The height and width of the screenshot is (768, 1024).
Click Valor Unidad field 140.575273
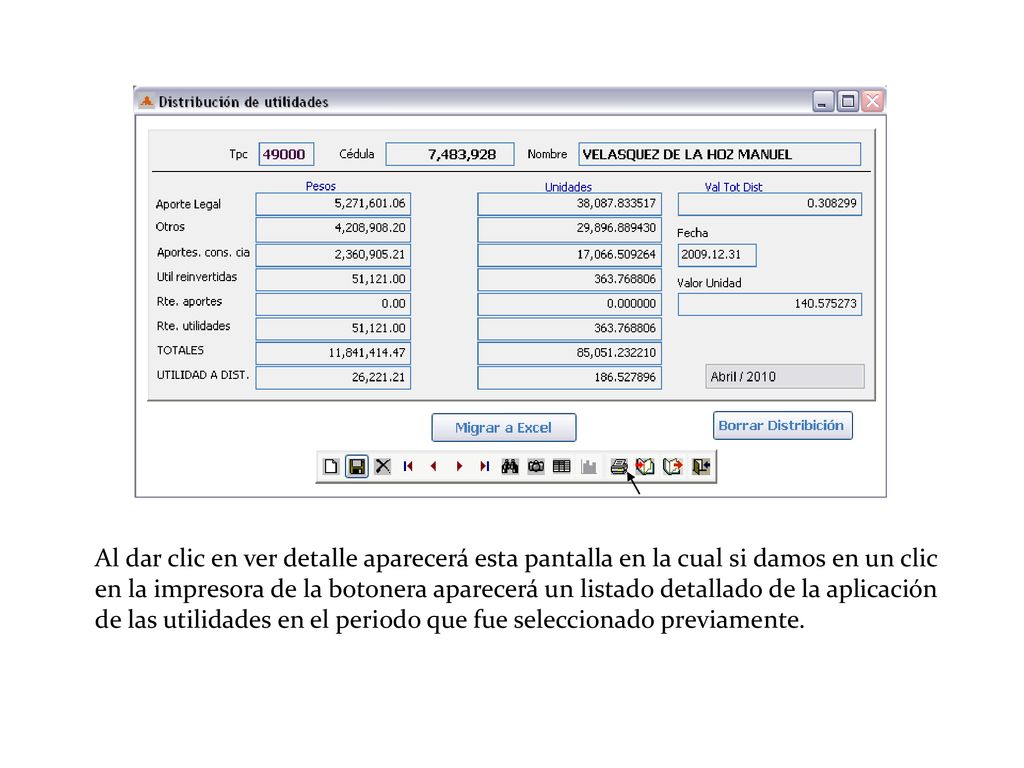[x=770, y=304]
